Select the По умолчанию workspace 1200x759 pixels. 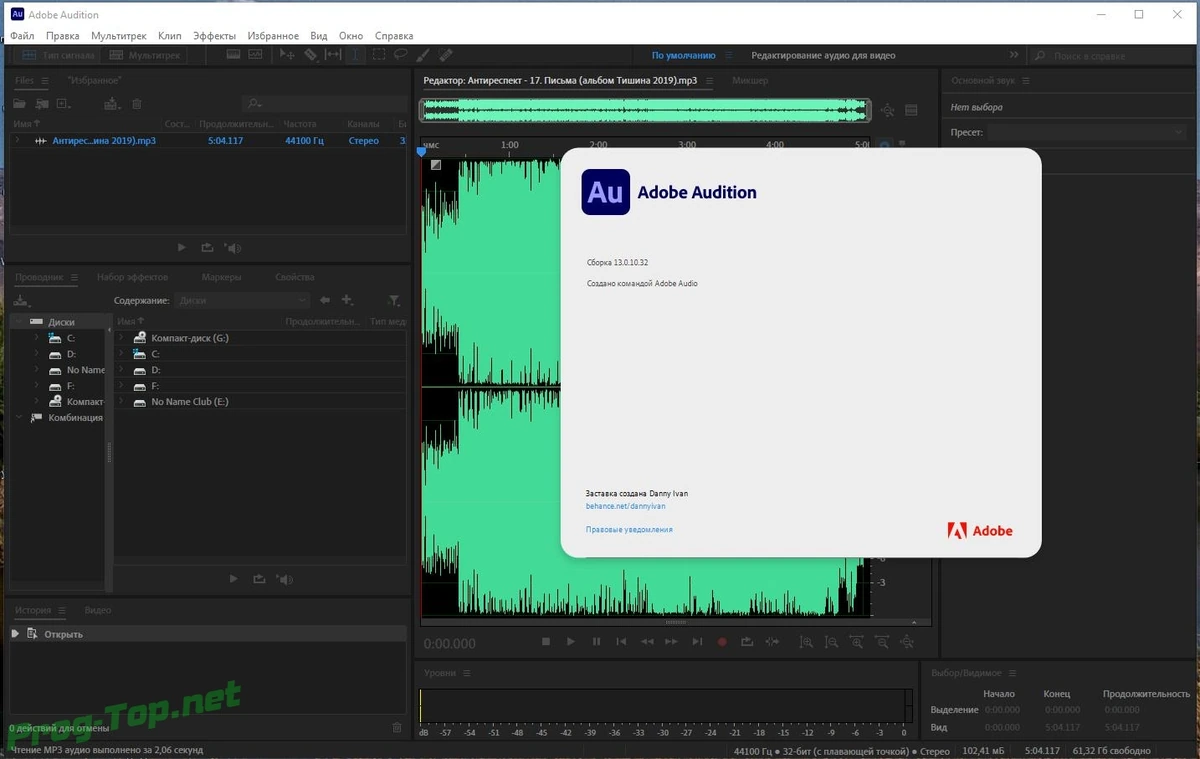(x=684, y=55)
